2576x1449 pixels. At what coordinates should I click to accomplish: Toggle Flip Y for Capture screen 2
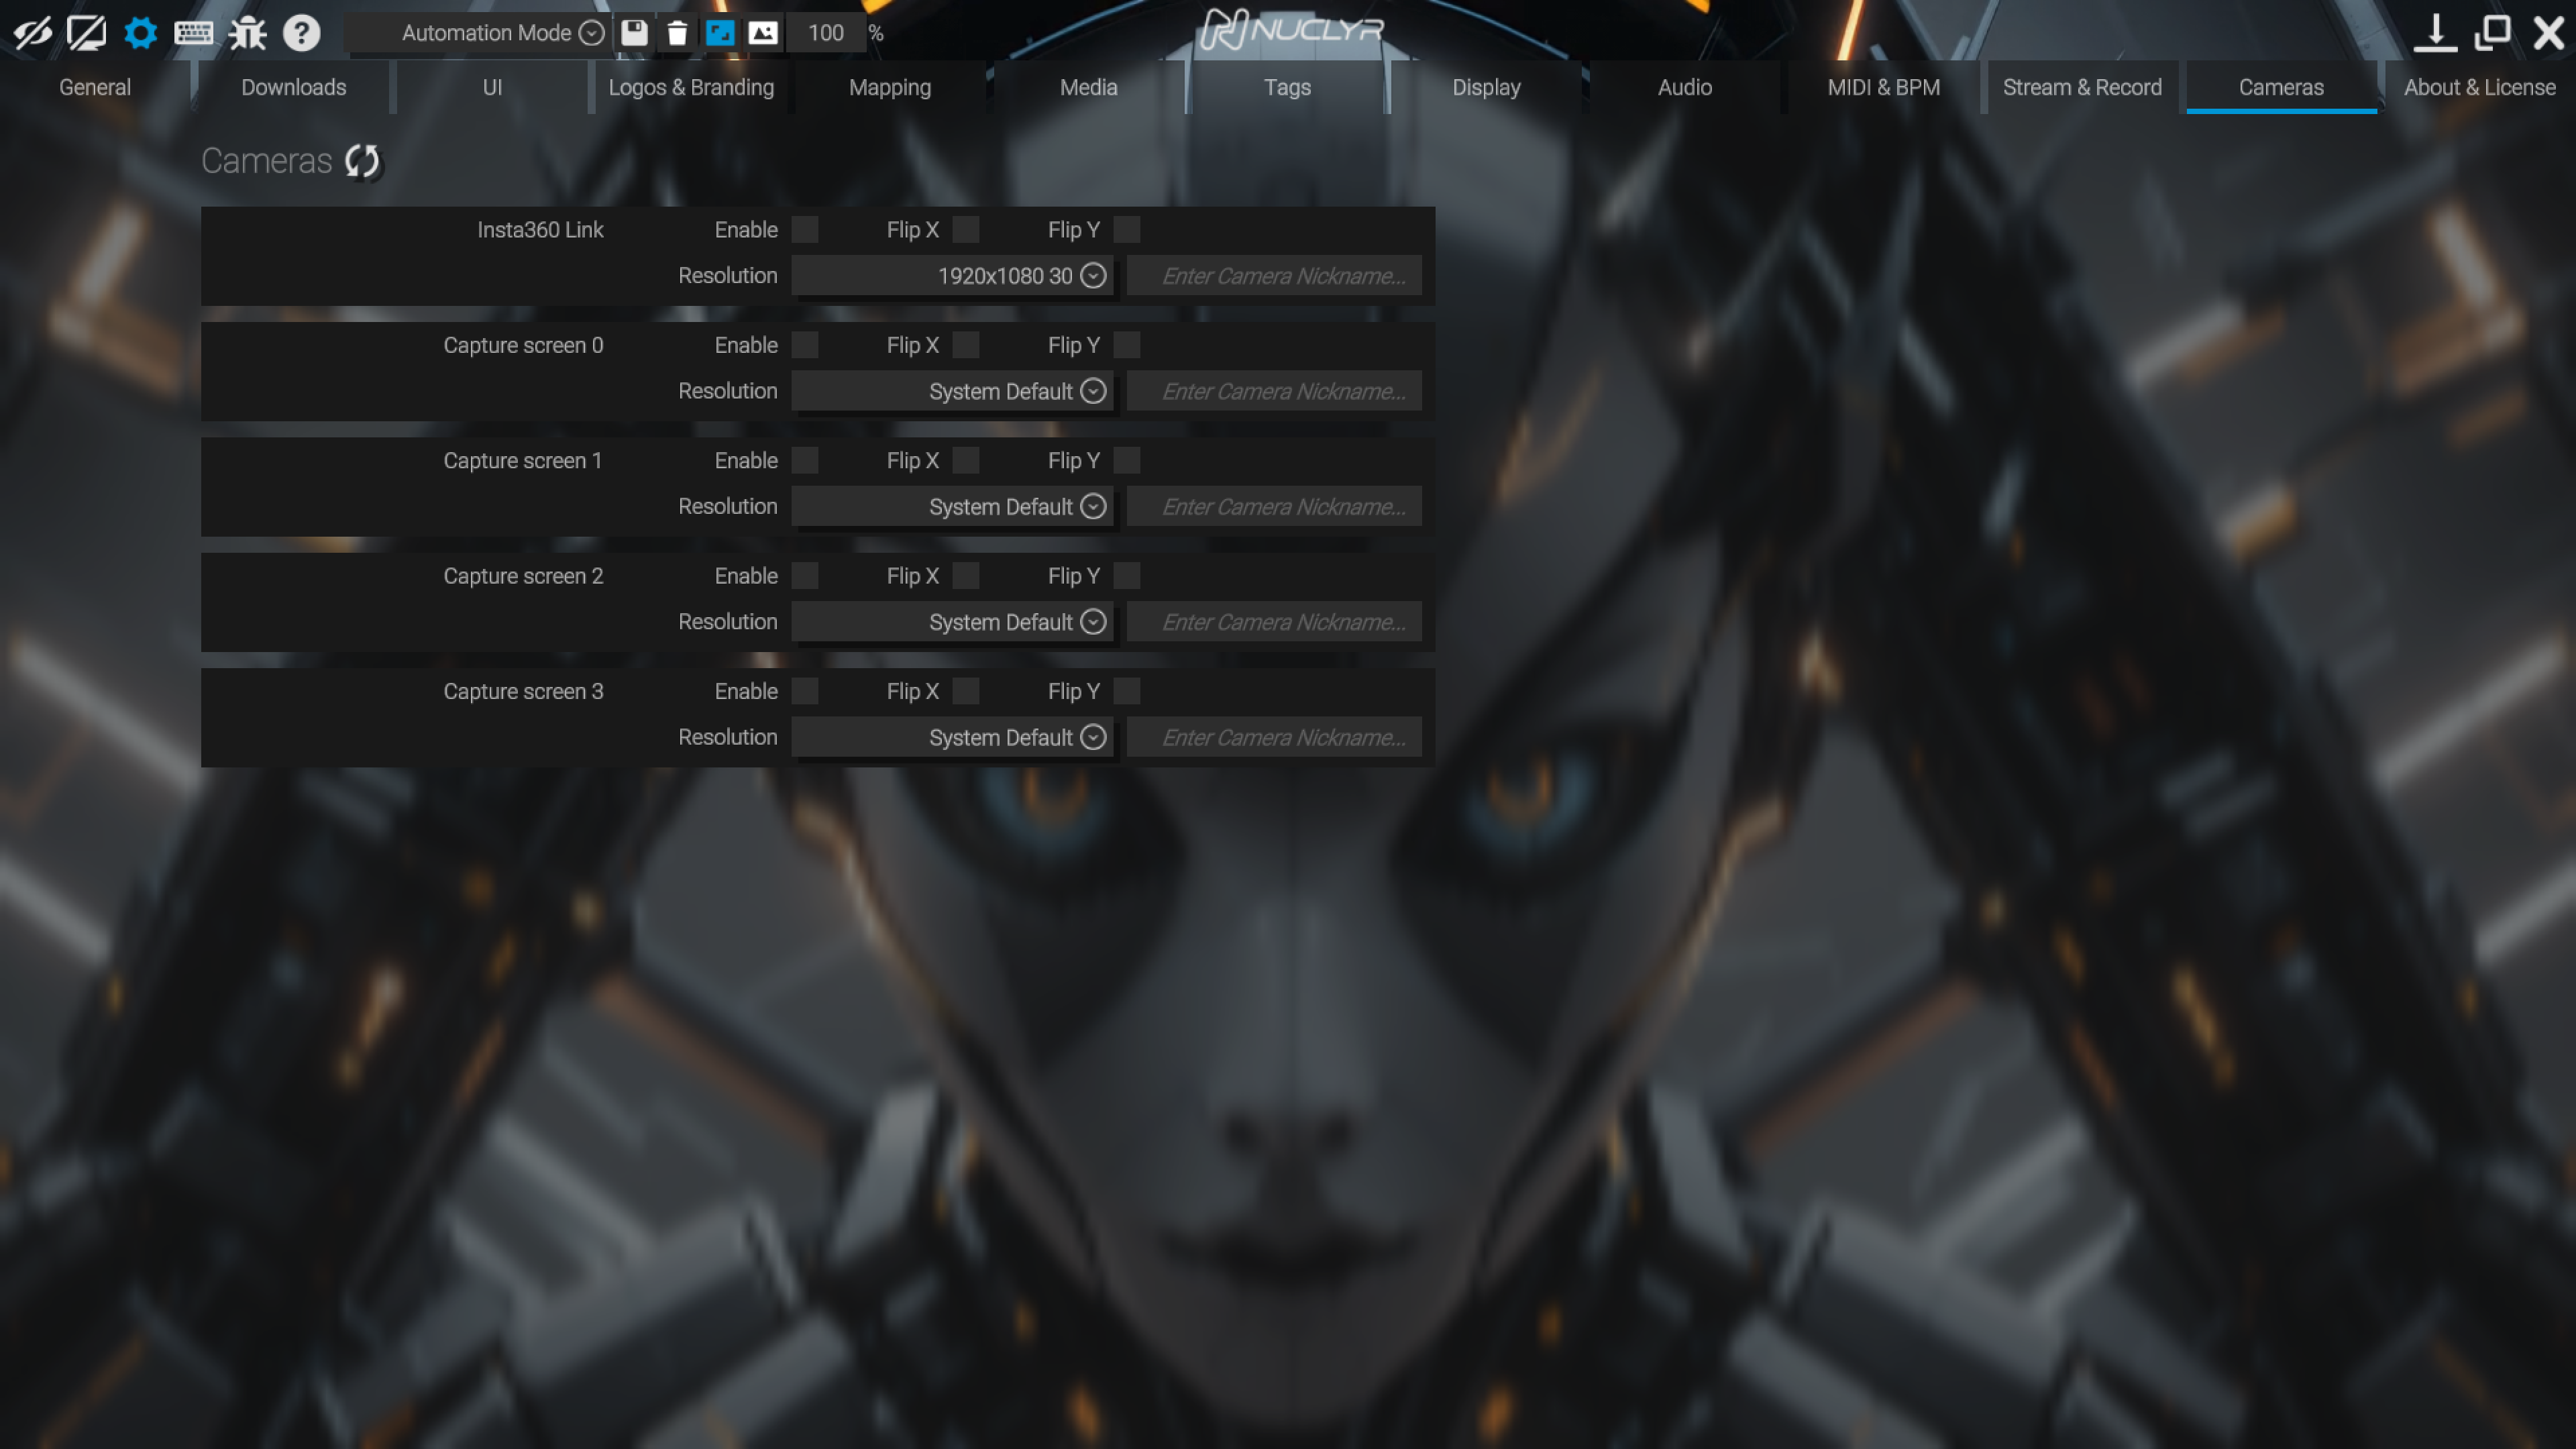click(x=1127, y=576)
